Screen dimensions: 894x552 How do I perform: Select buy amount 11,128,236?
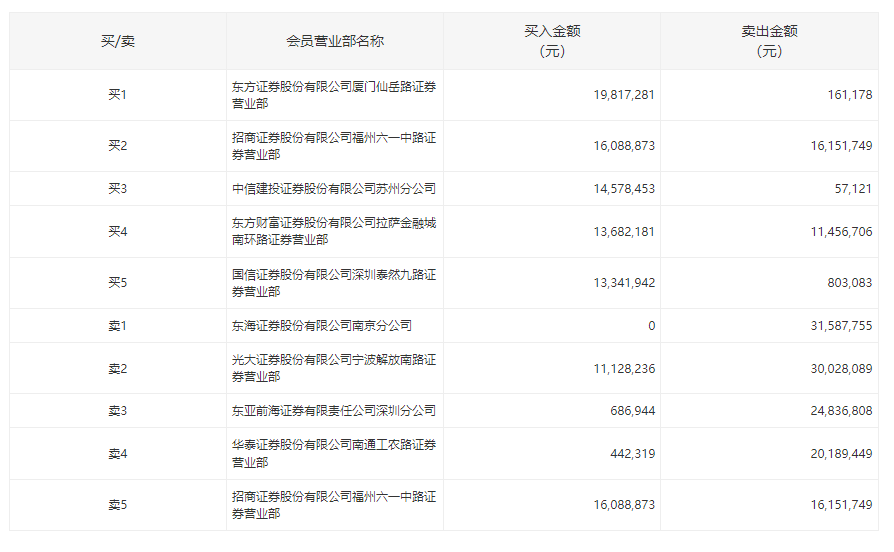624,369
